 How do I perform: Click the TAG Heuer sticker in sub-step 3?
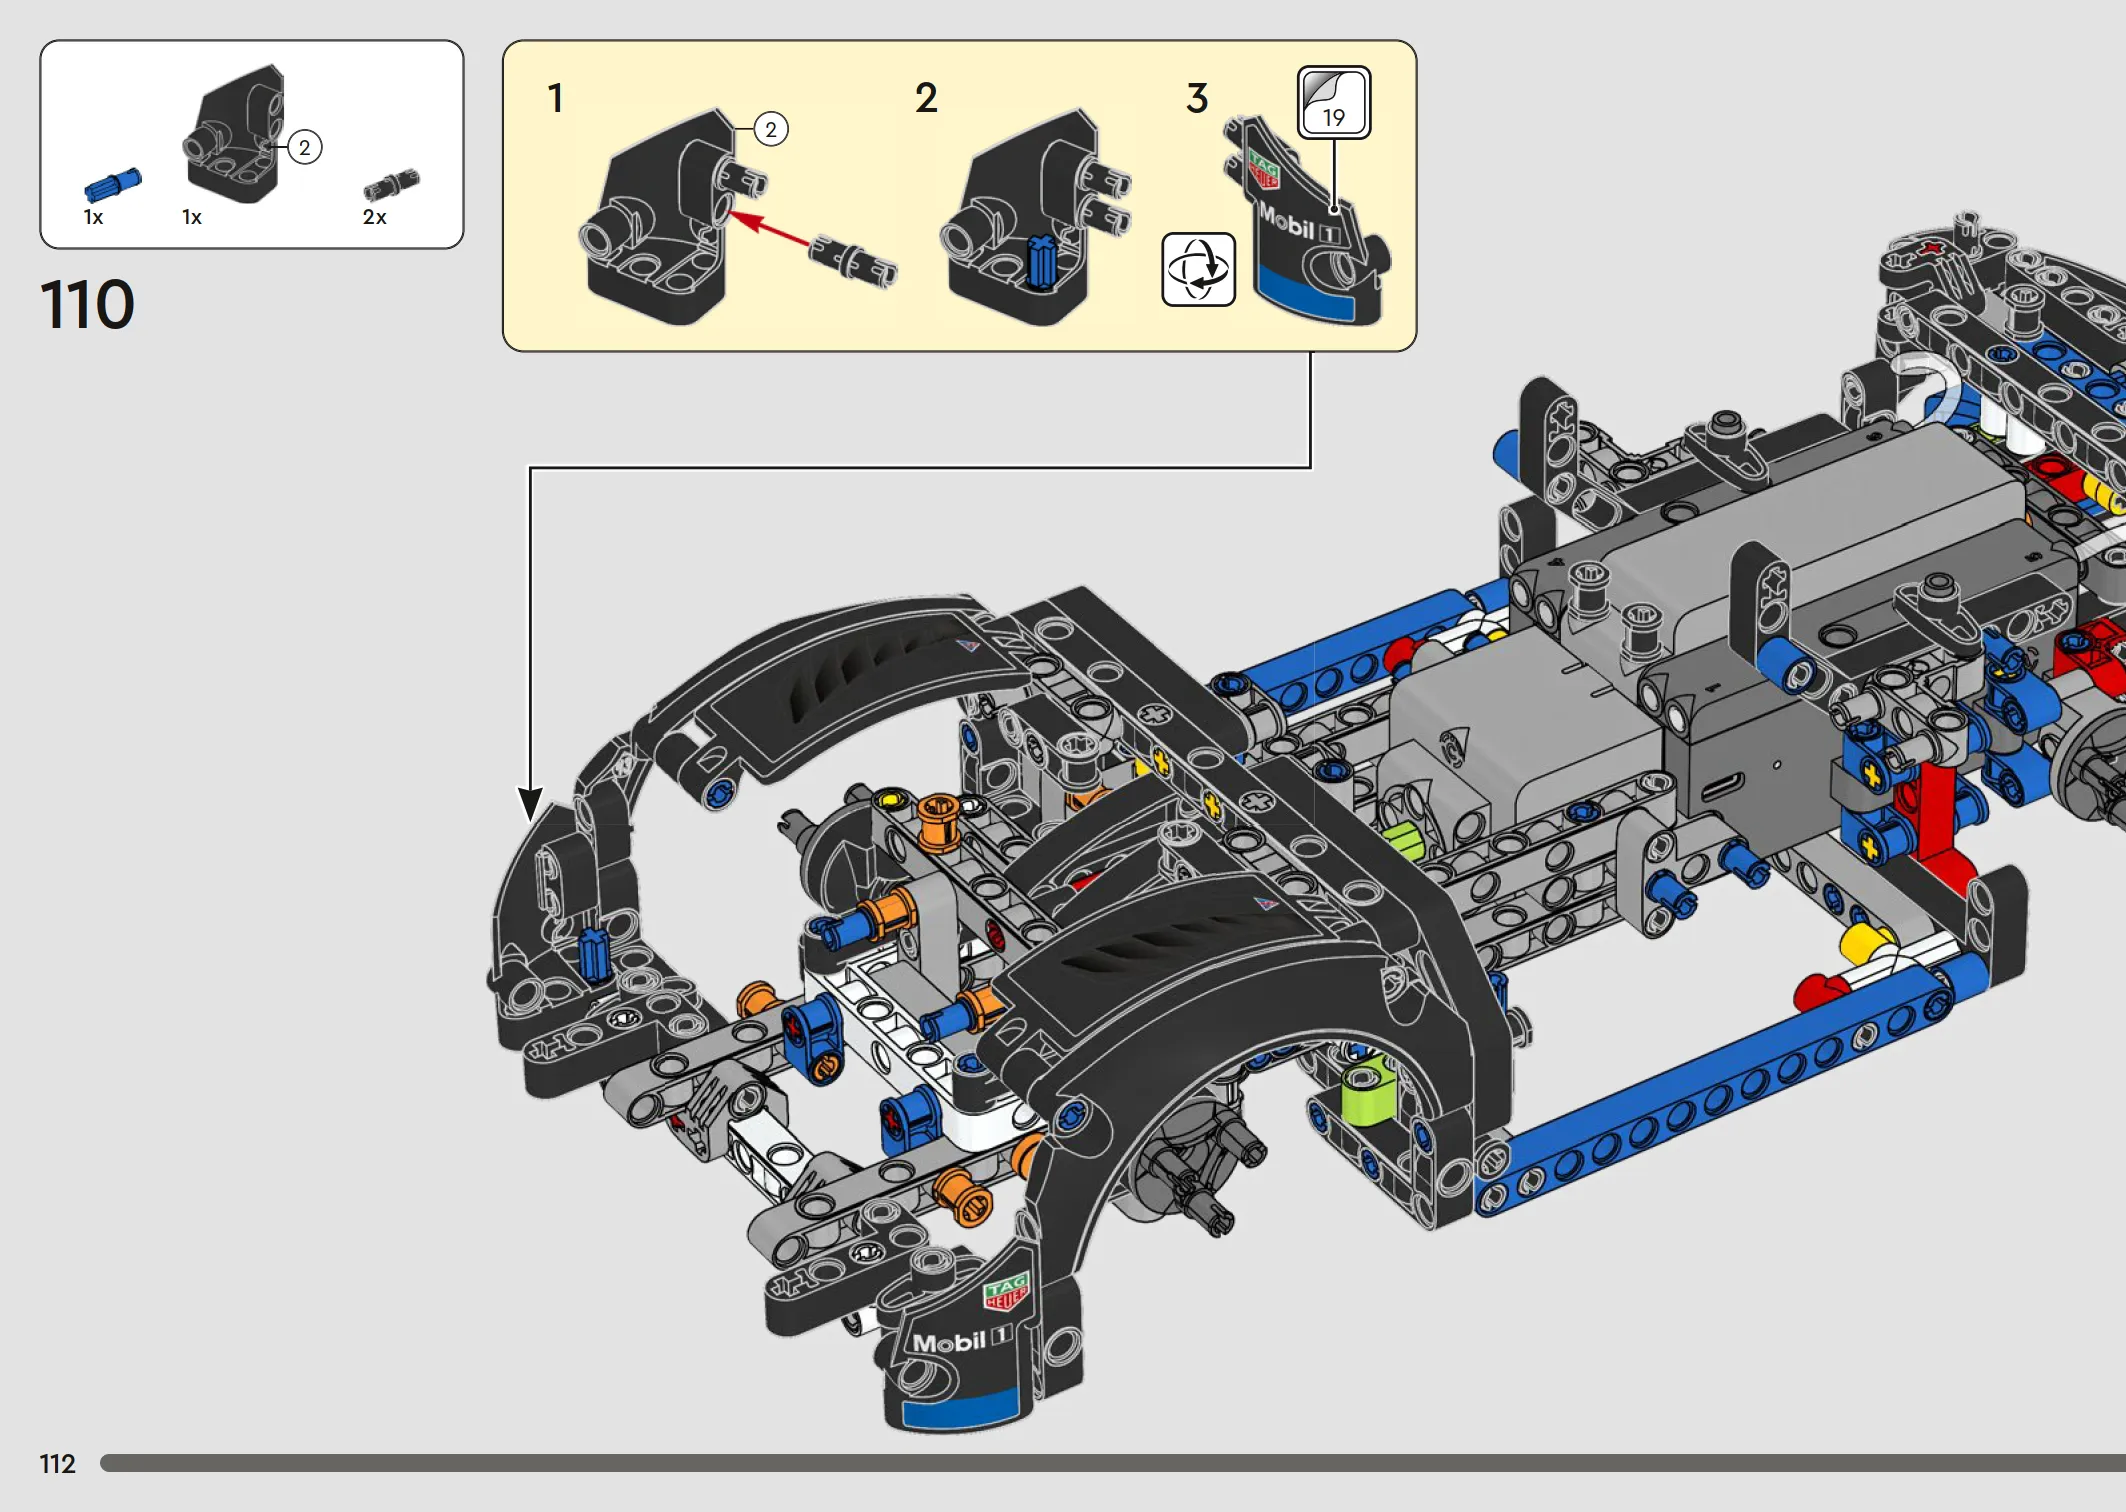click(1263, 170)
